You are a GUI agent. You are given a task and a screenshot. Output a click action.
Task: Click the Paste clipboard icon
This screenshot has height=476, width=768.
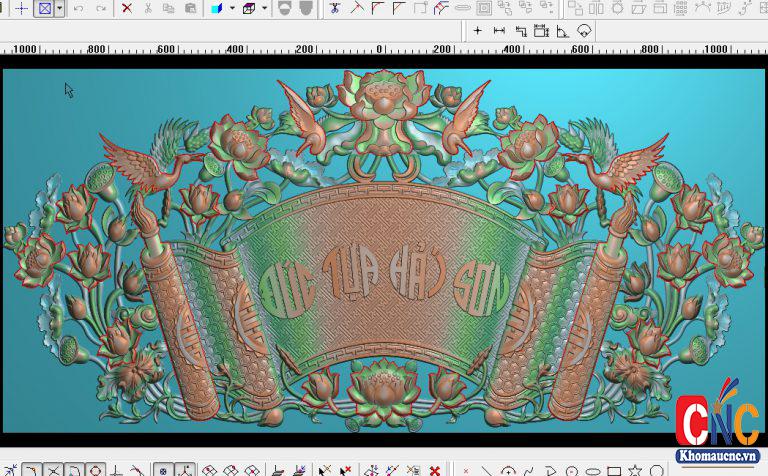(x=190, y=8)
